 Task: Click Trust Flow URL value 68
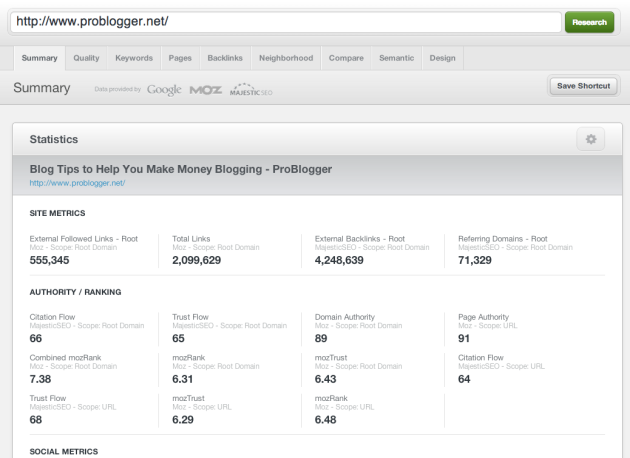[x=36, y=420]
